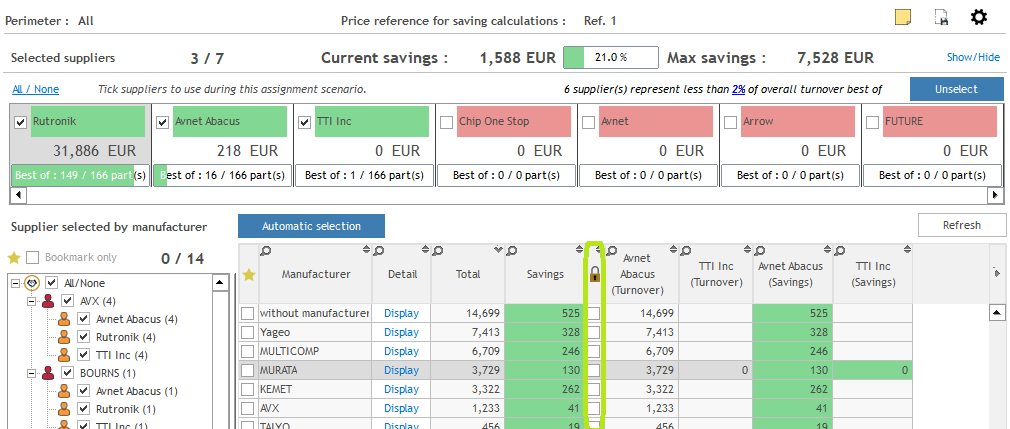1010x429 pixels.
Task: Open the yellow sticky note icon
Action: pos(902,17)
